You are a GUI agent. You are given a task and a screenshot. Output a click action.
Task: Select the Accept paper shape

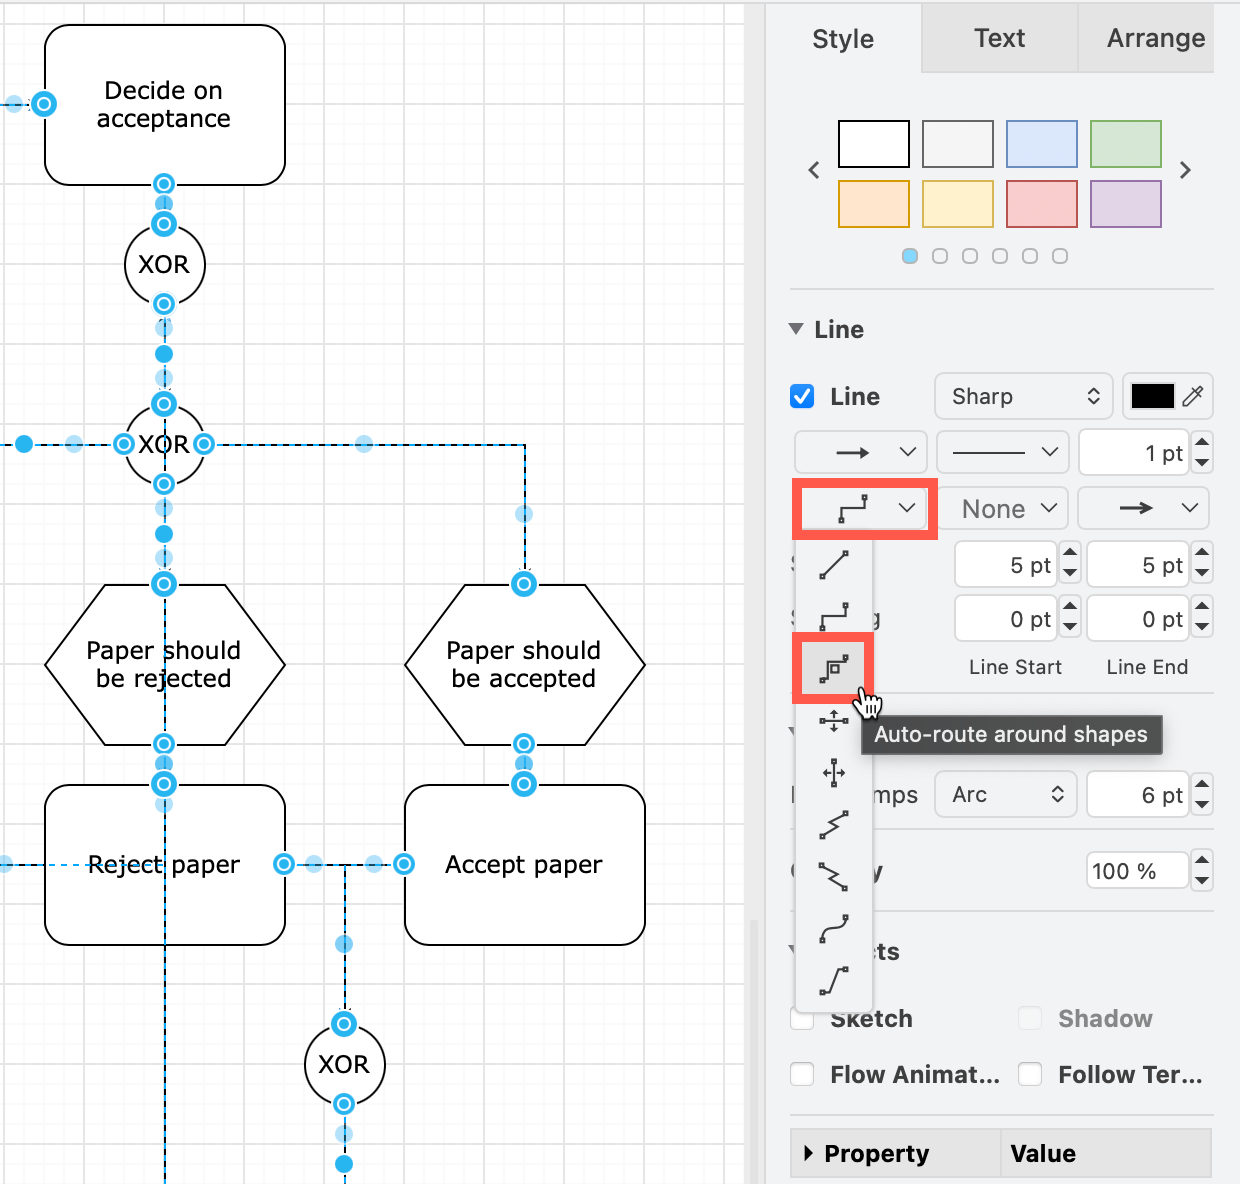point(525,865)
